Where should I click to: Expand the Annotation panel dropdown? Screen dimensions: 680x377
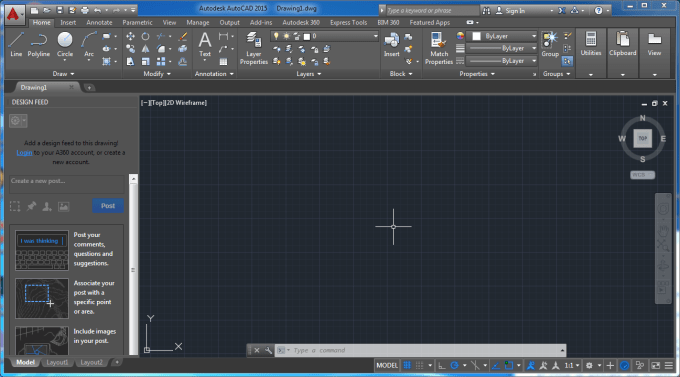(214, 74)
